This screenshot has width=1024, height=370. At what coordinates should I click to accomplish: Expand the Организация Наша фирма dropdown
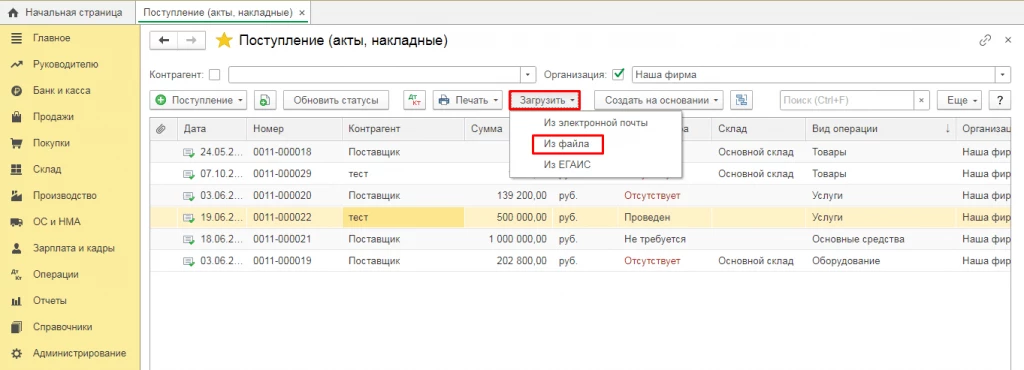pyautogui.click(x=1003, y=74)
